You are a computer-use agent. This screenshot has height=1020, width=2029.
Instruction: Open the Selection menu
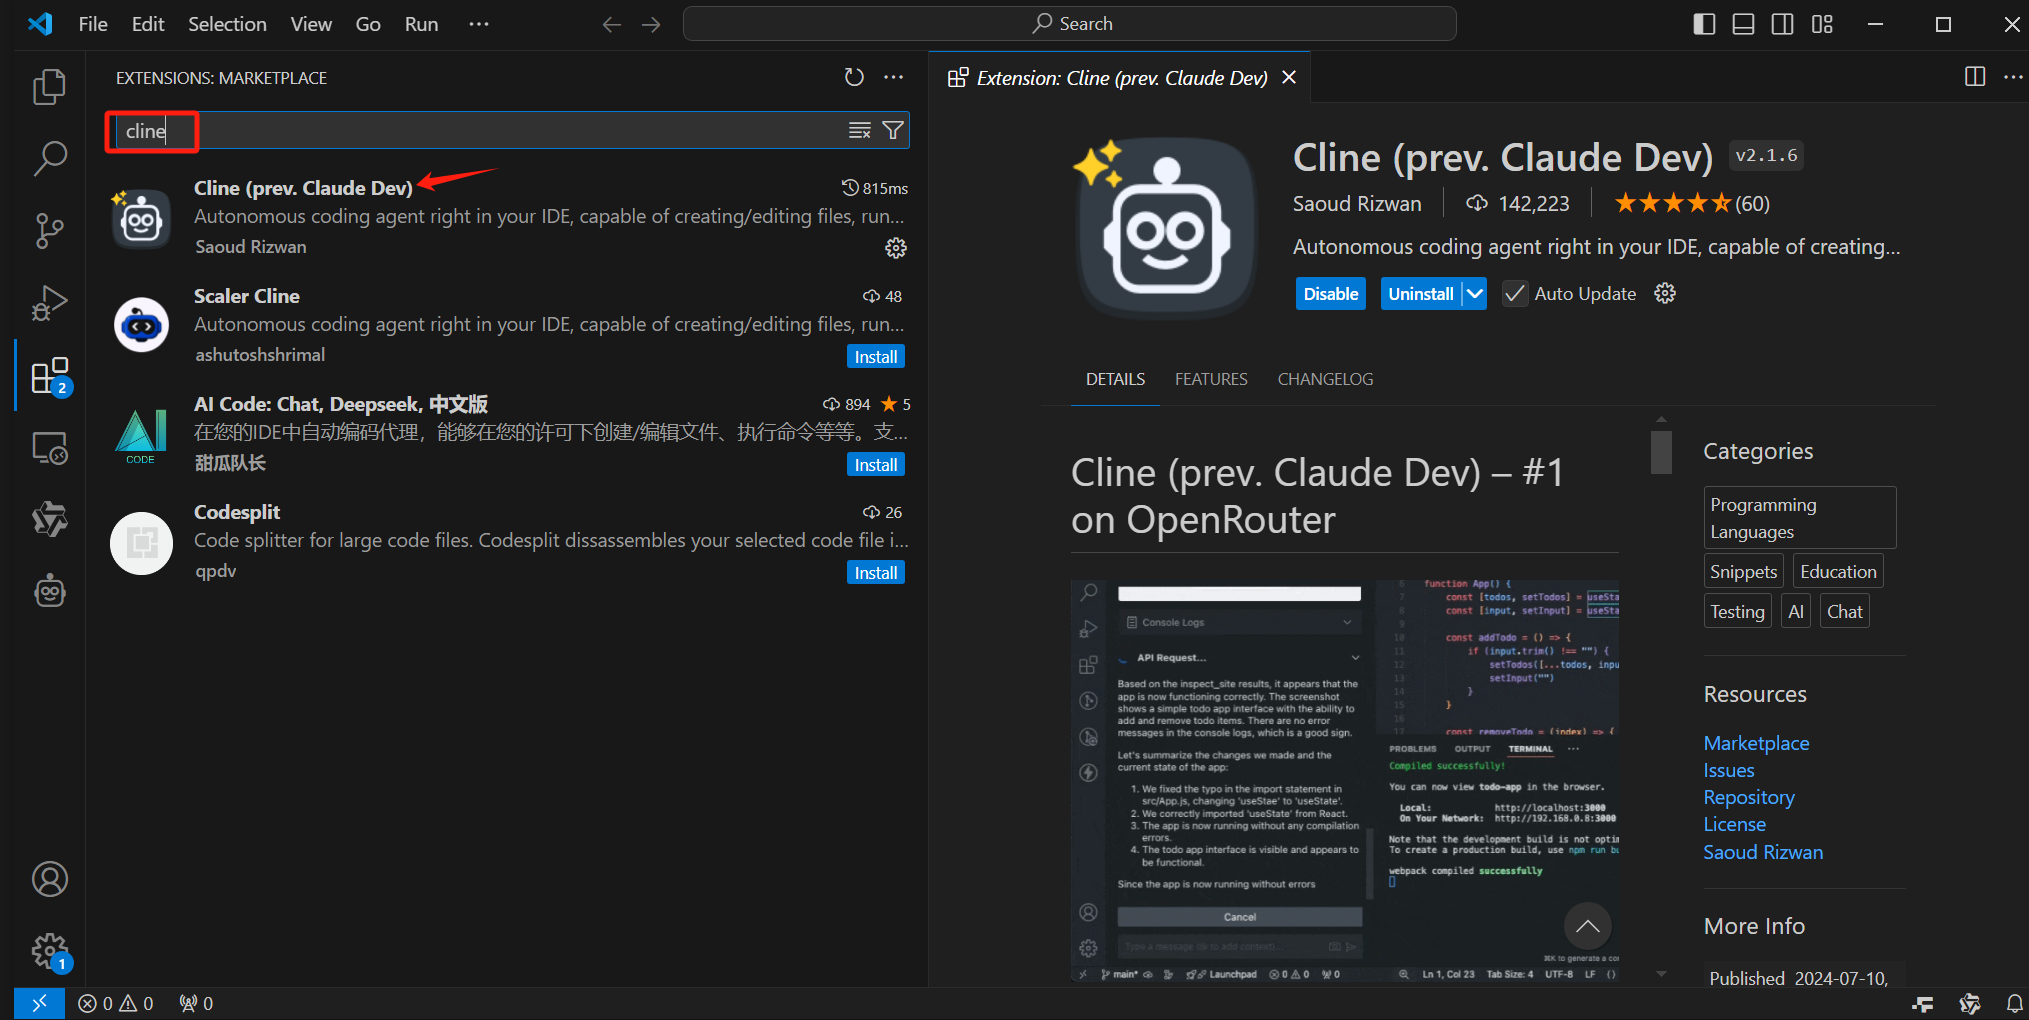click(x=227, y=24)
